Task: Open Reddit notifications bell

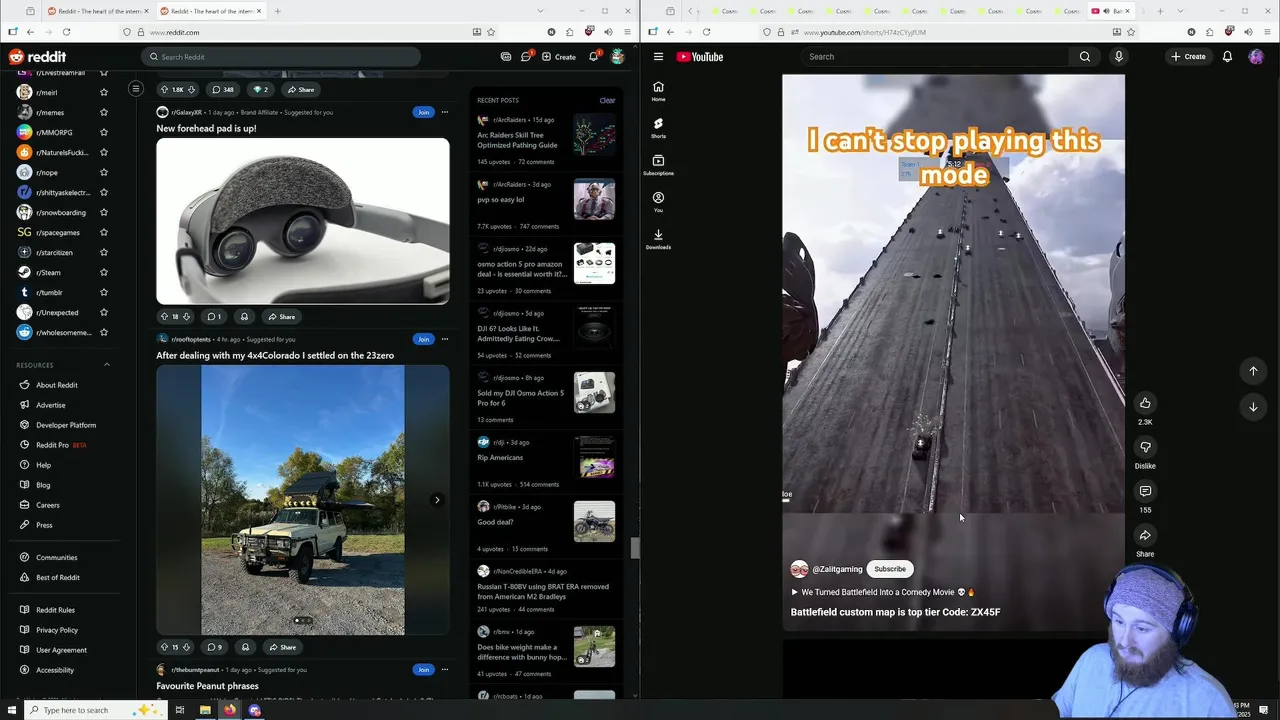Action: [x=593, y=57]
